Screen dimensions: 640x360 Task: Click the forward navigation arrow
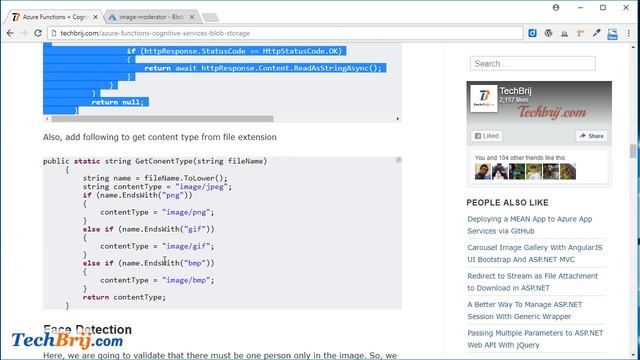coord(24,33)
